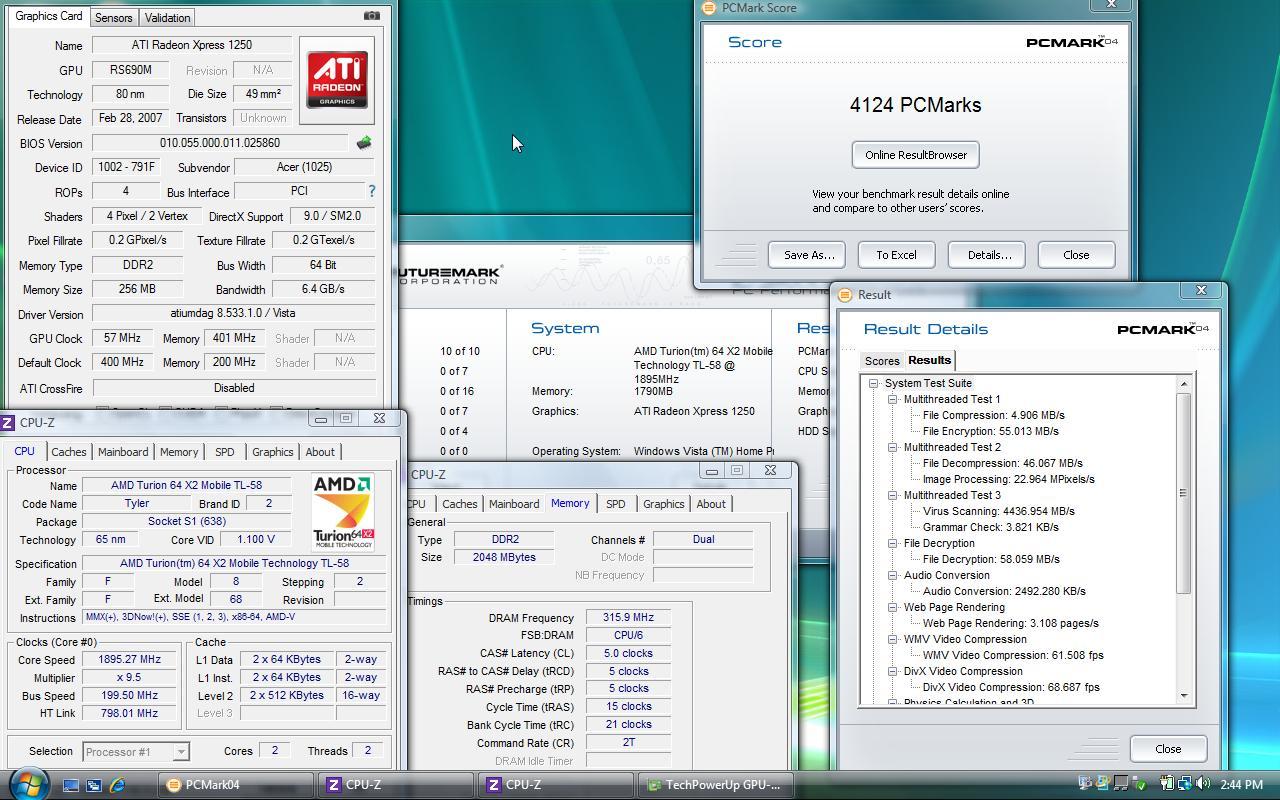Click the PCMark Score window title icon
The height and width of the screenshot is (800, 1280).
coord(709,8)
